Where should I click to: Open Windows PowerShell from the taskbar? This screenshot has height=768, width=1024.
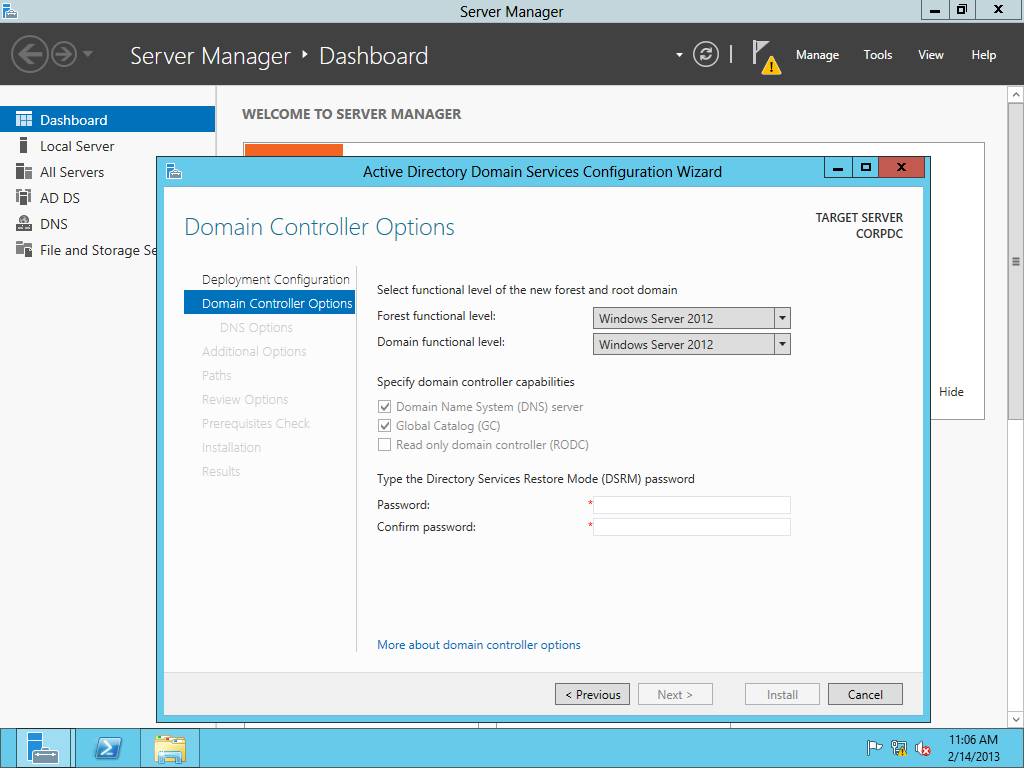108,748
